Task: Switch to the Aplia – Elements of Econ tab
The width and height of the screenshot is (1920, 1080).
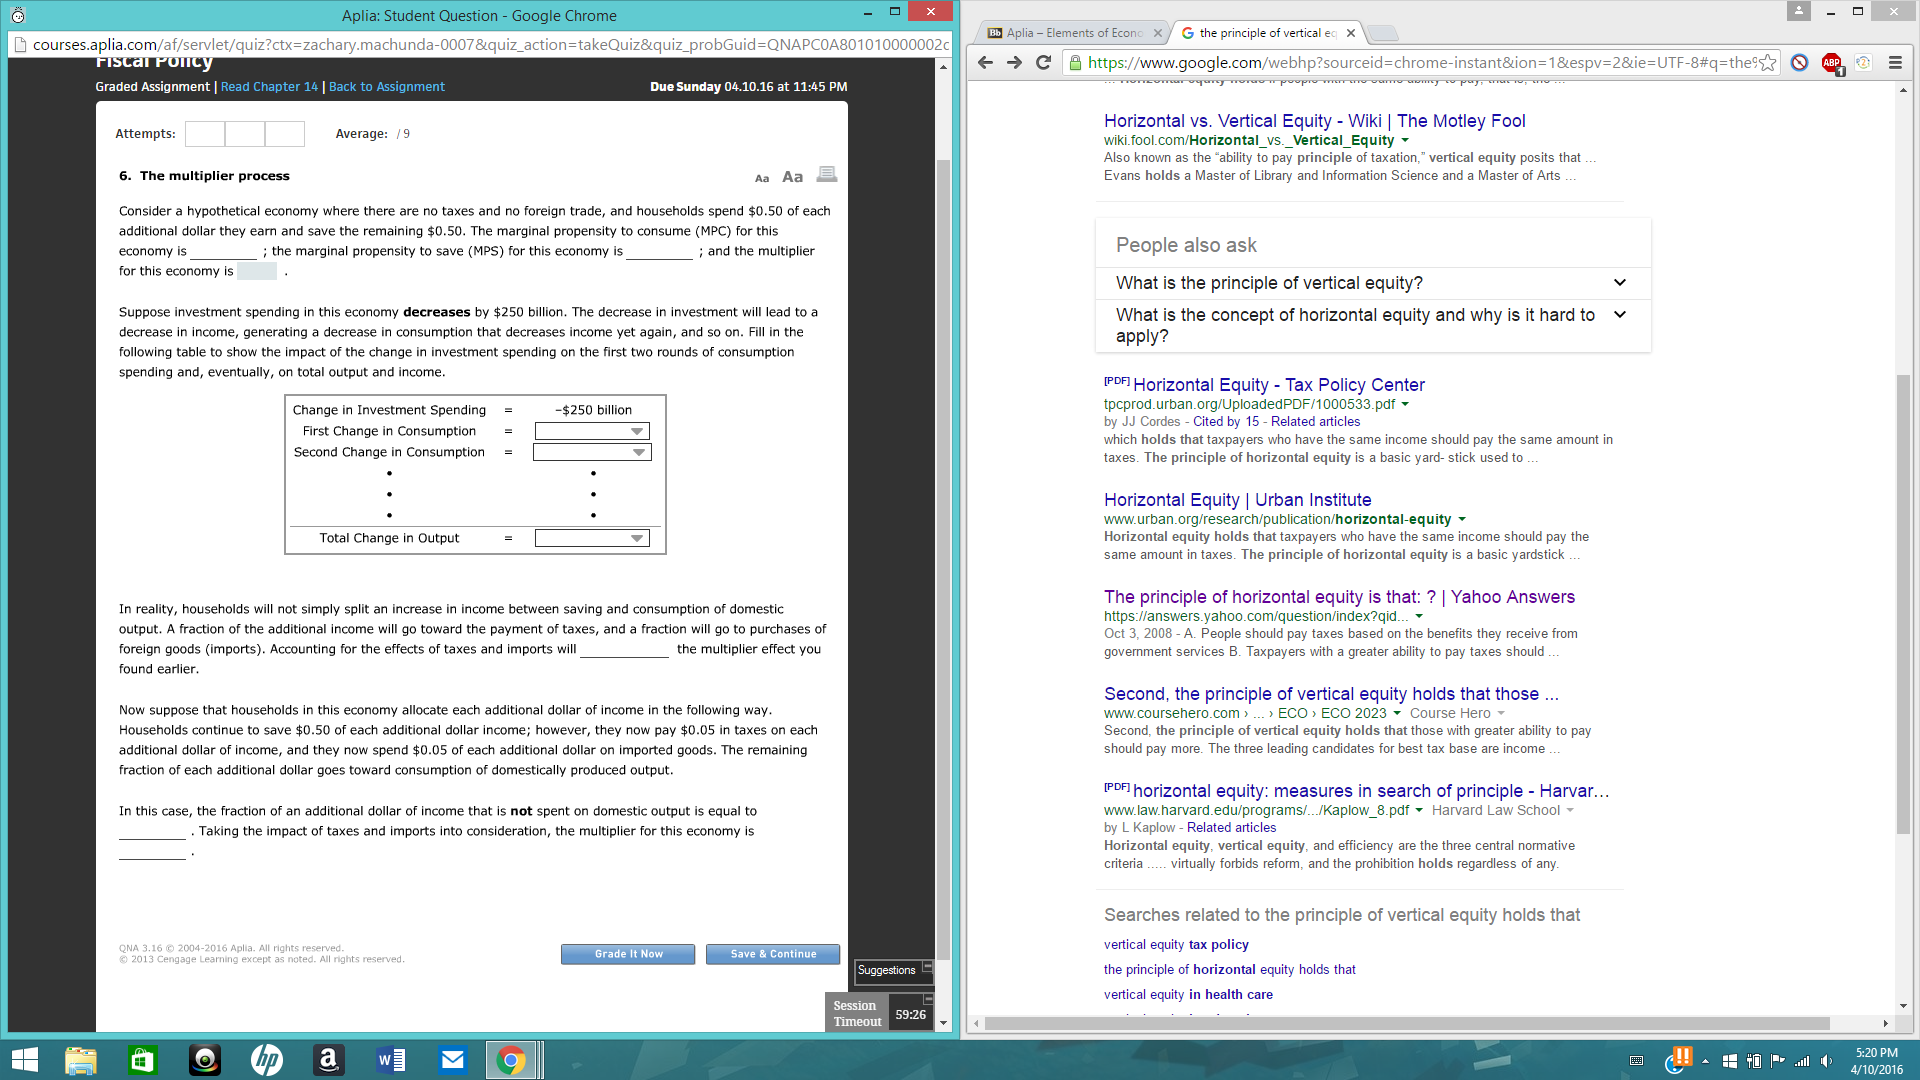Action: (1072, 33)
